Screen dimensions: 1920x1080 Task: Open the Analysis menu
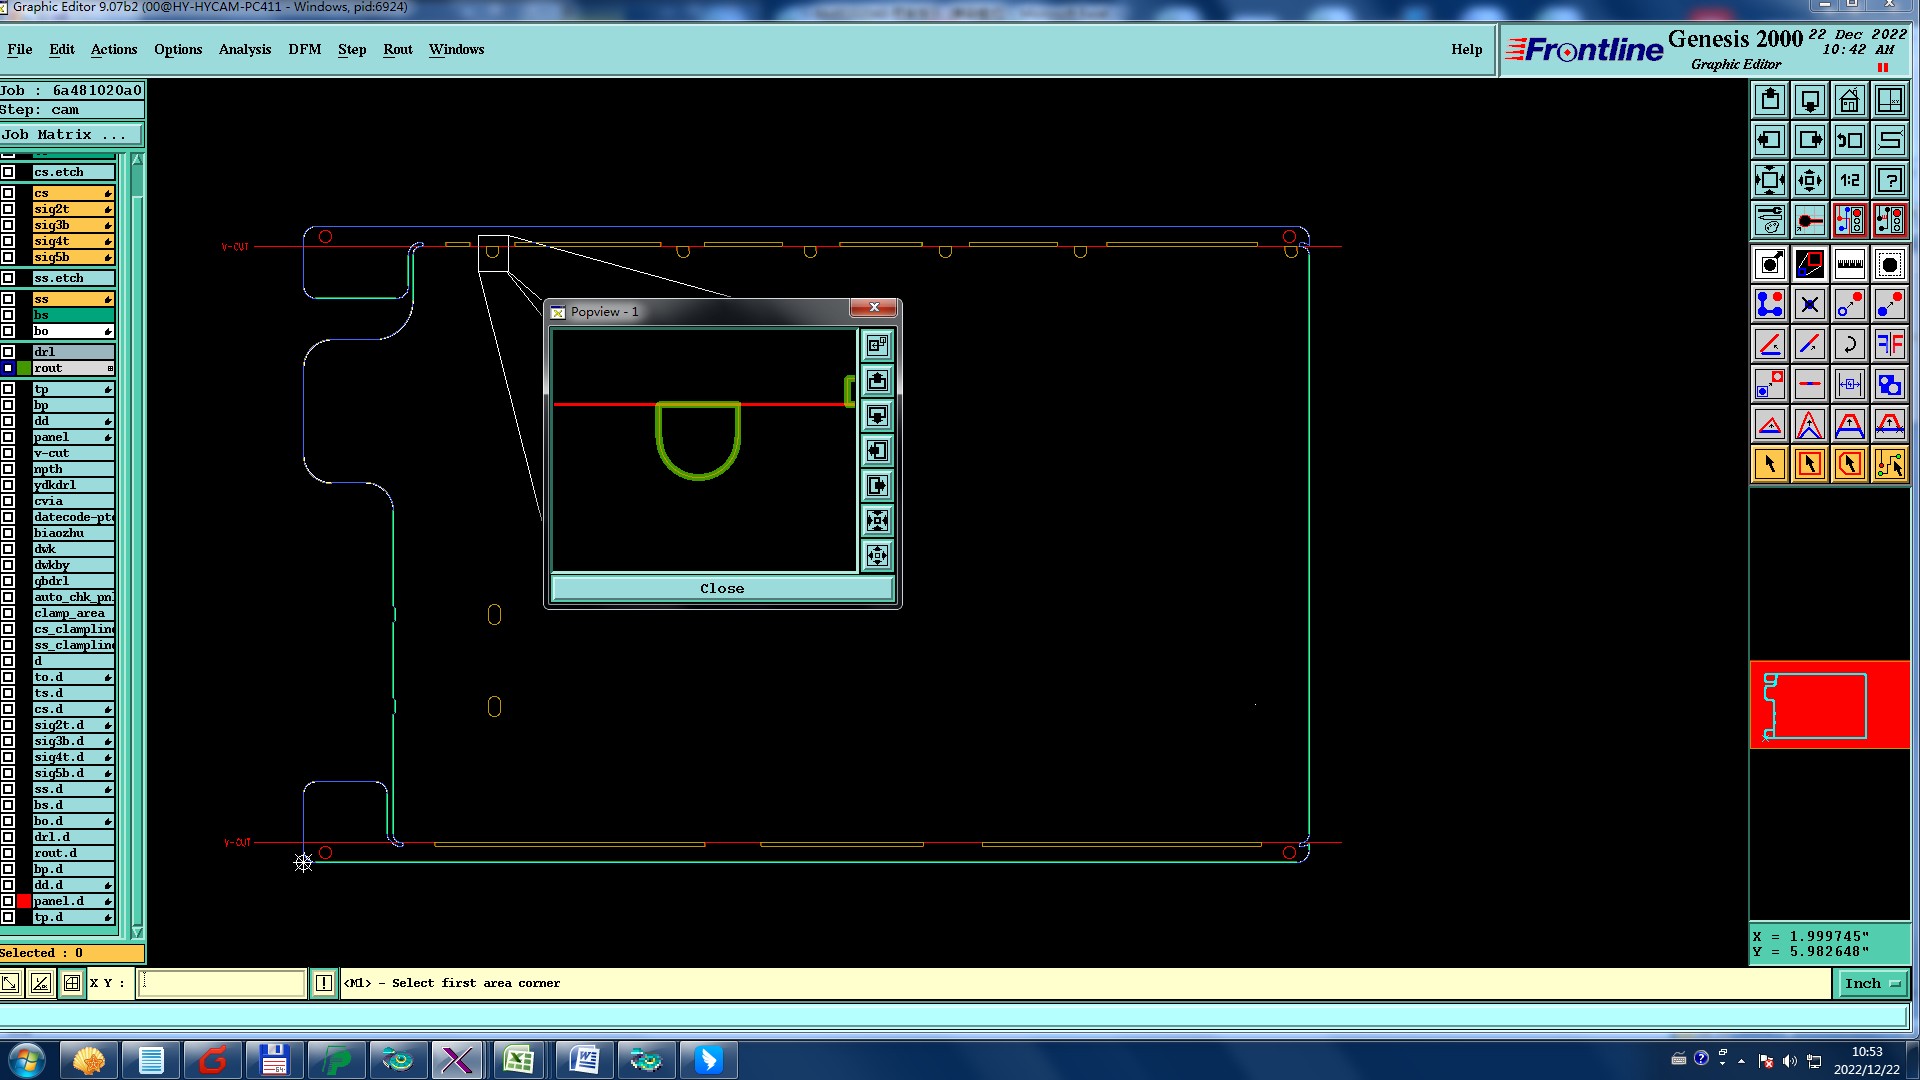(244, 50)
